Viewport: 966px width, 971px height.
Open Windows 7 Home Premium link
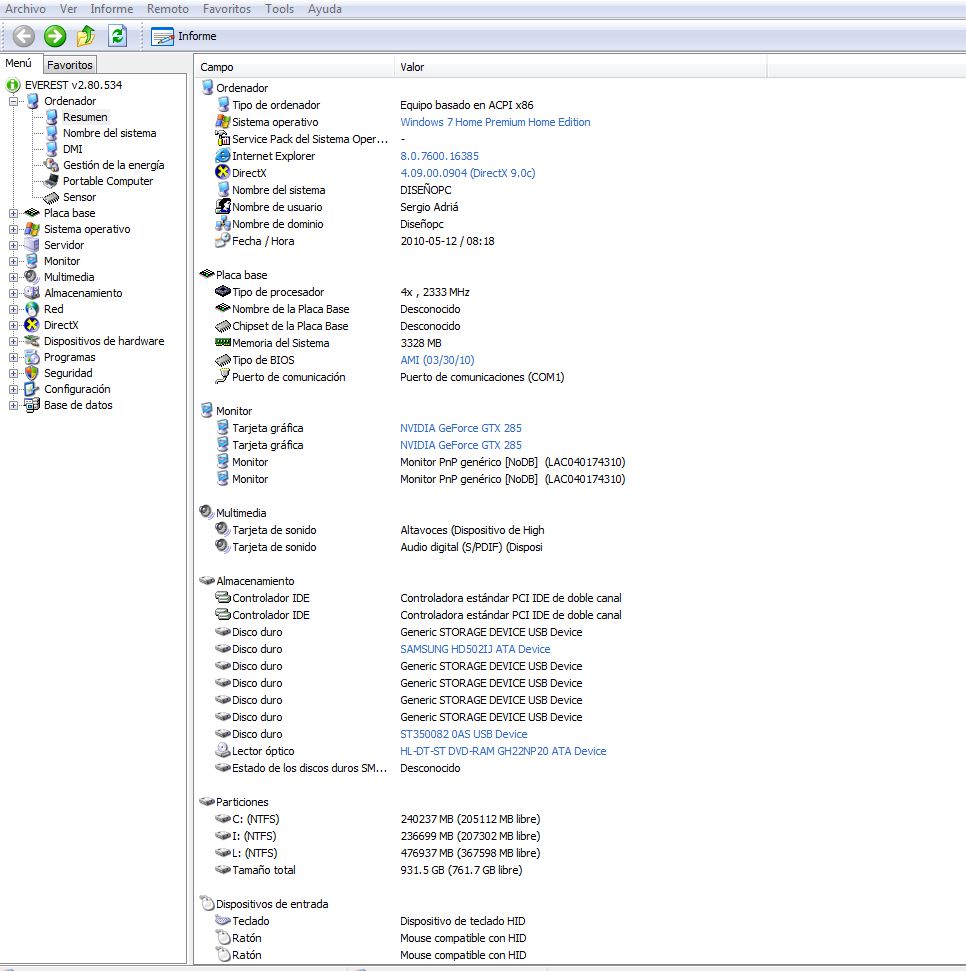[495, 122]
